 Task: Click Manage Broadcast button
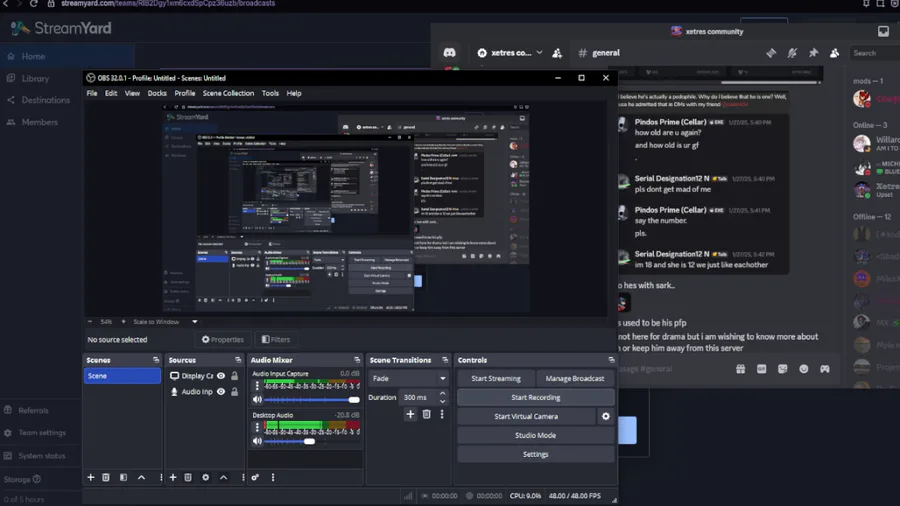coord(575,379)
